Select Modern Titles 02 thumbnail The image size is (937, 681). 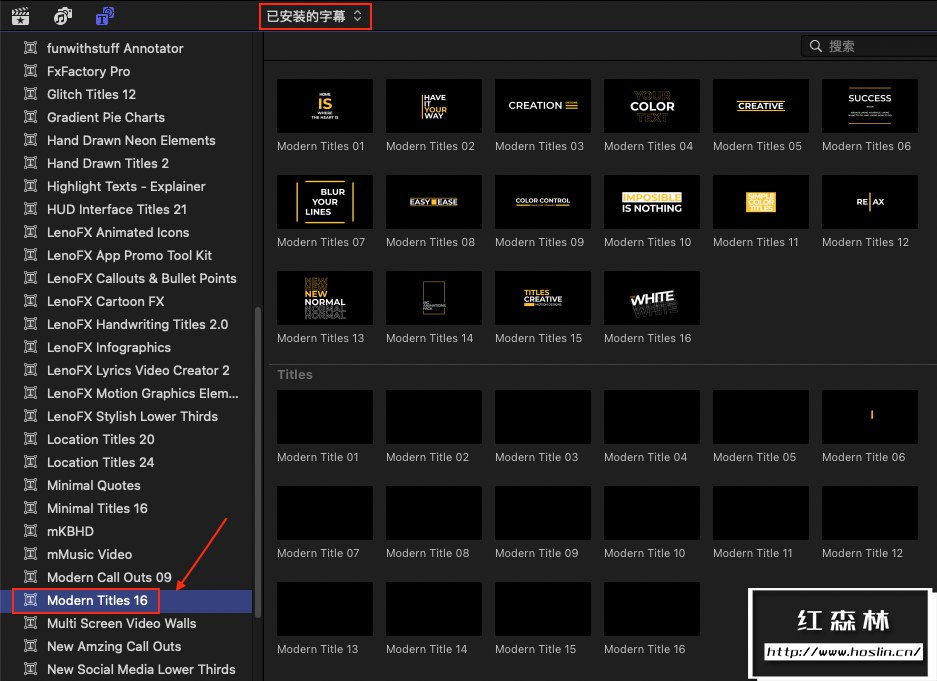(434, 106)
